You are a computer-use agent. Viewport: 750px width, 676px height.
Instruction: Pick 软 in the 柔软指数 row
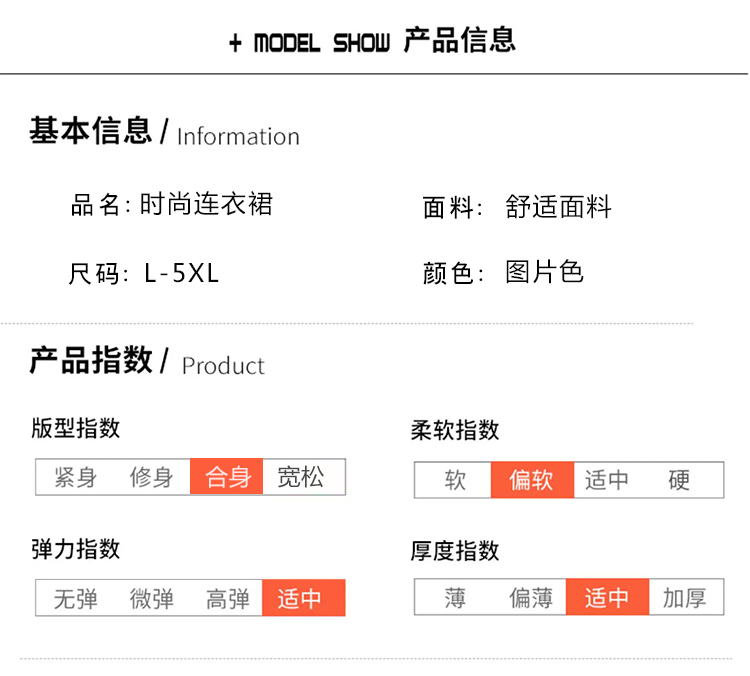pyautogui.click(x=454, y=480)
